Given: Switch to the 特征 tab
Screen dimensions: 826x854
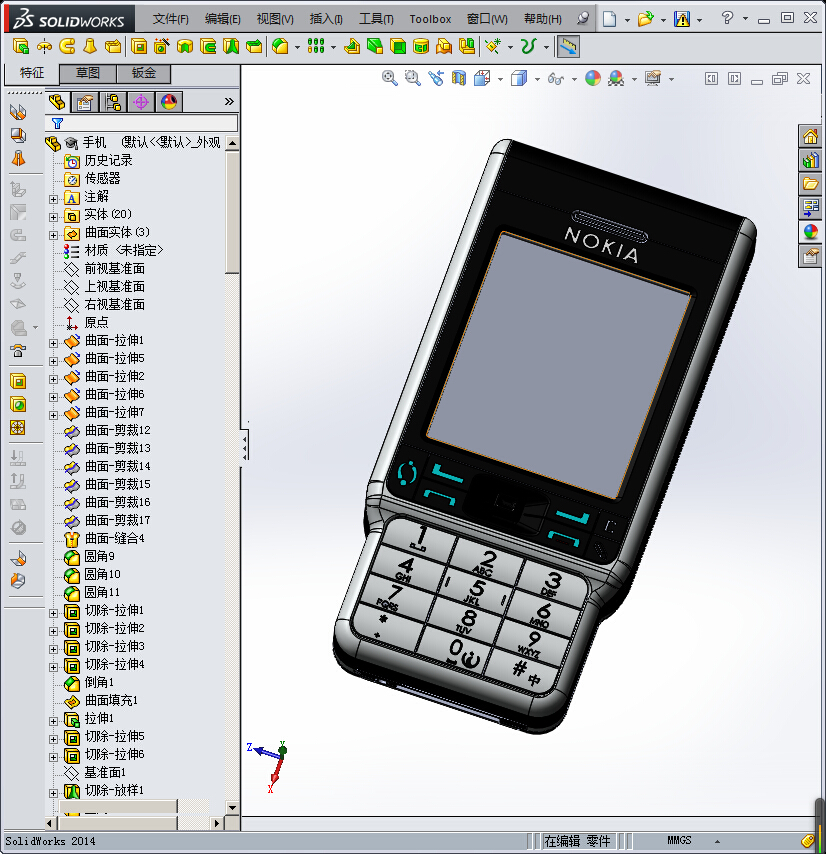Looking at the screenshot, I should pyautogui.click(x=32, y=73).
